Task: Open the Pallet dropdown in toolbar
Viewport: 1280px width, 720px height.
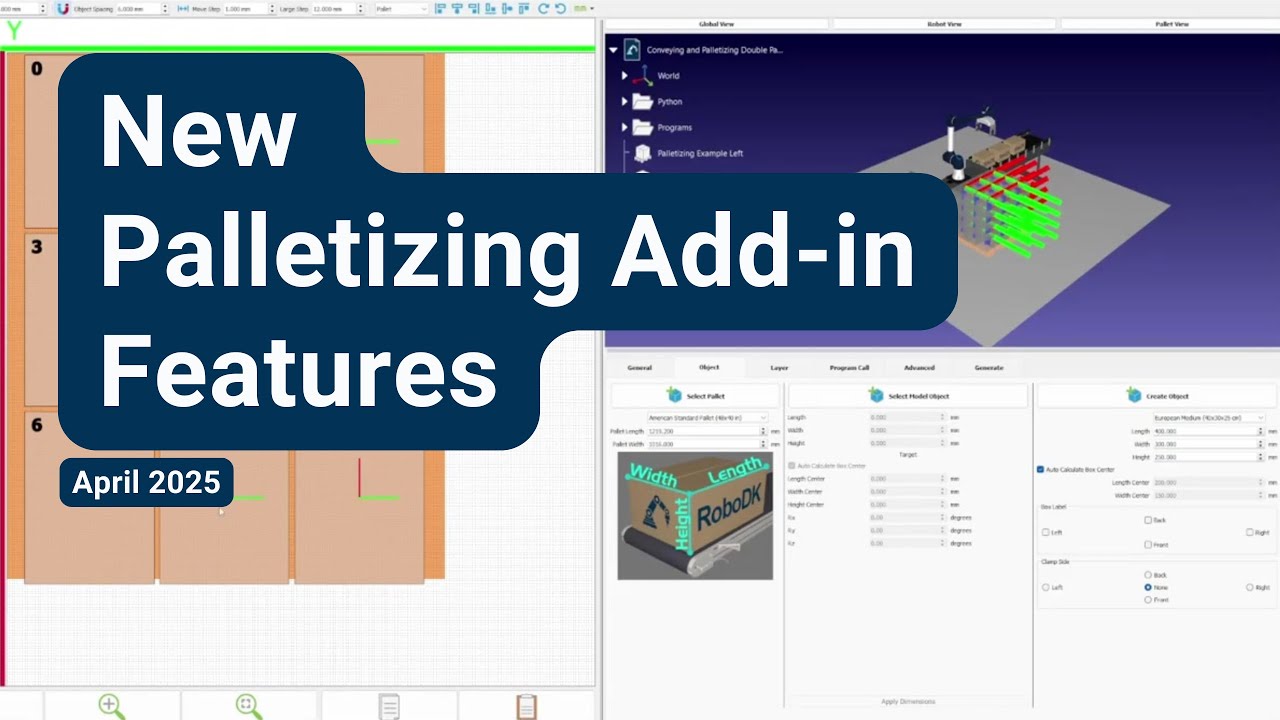Action: (x=401, y=8)
